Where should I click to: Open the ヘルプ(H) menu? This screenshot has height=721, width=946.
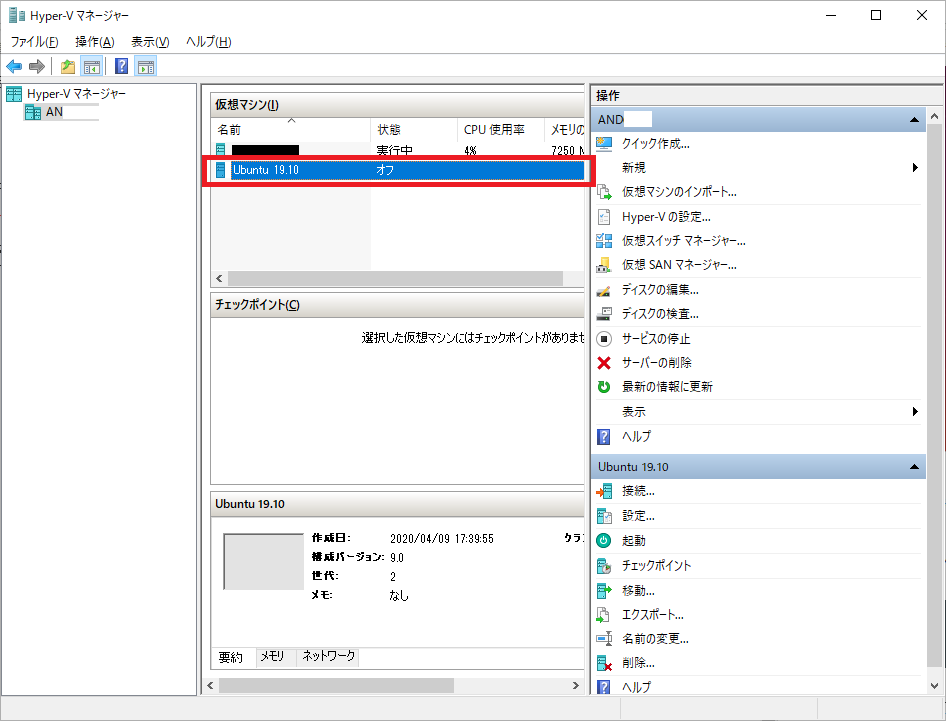pyautogui.click(x=208, y=42)
